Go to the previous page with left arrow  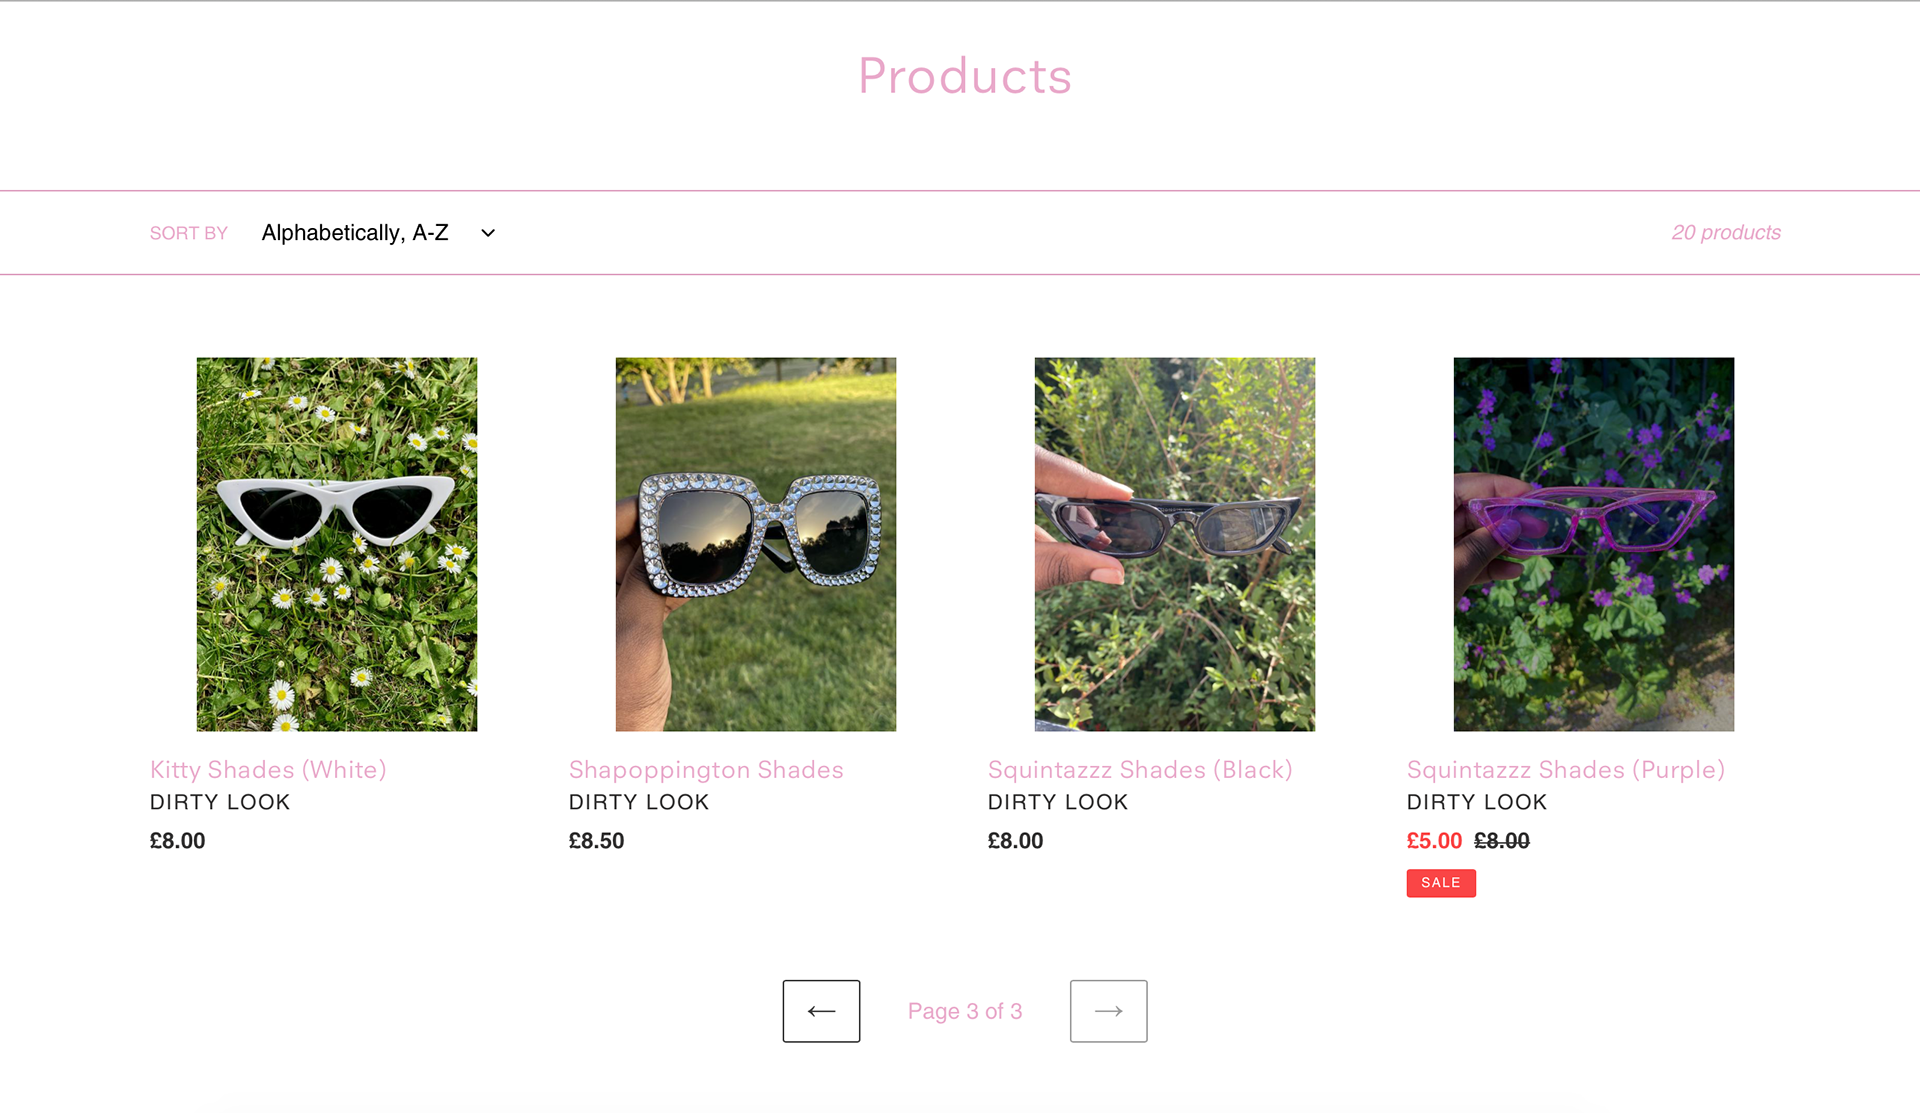(821, 1011)
